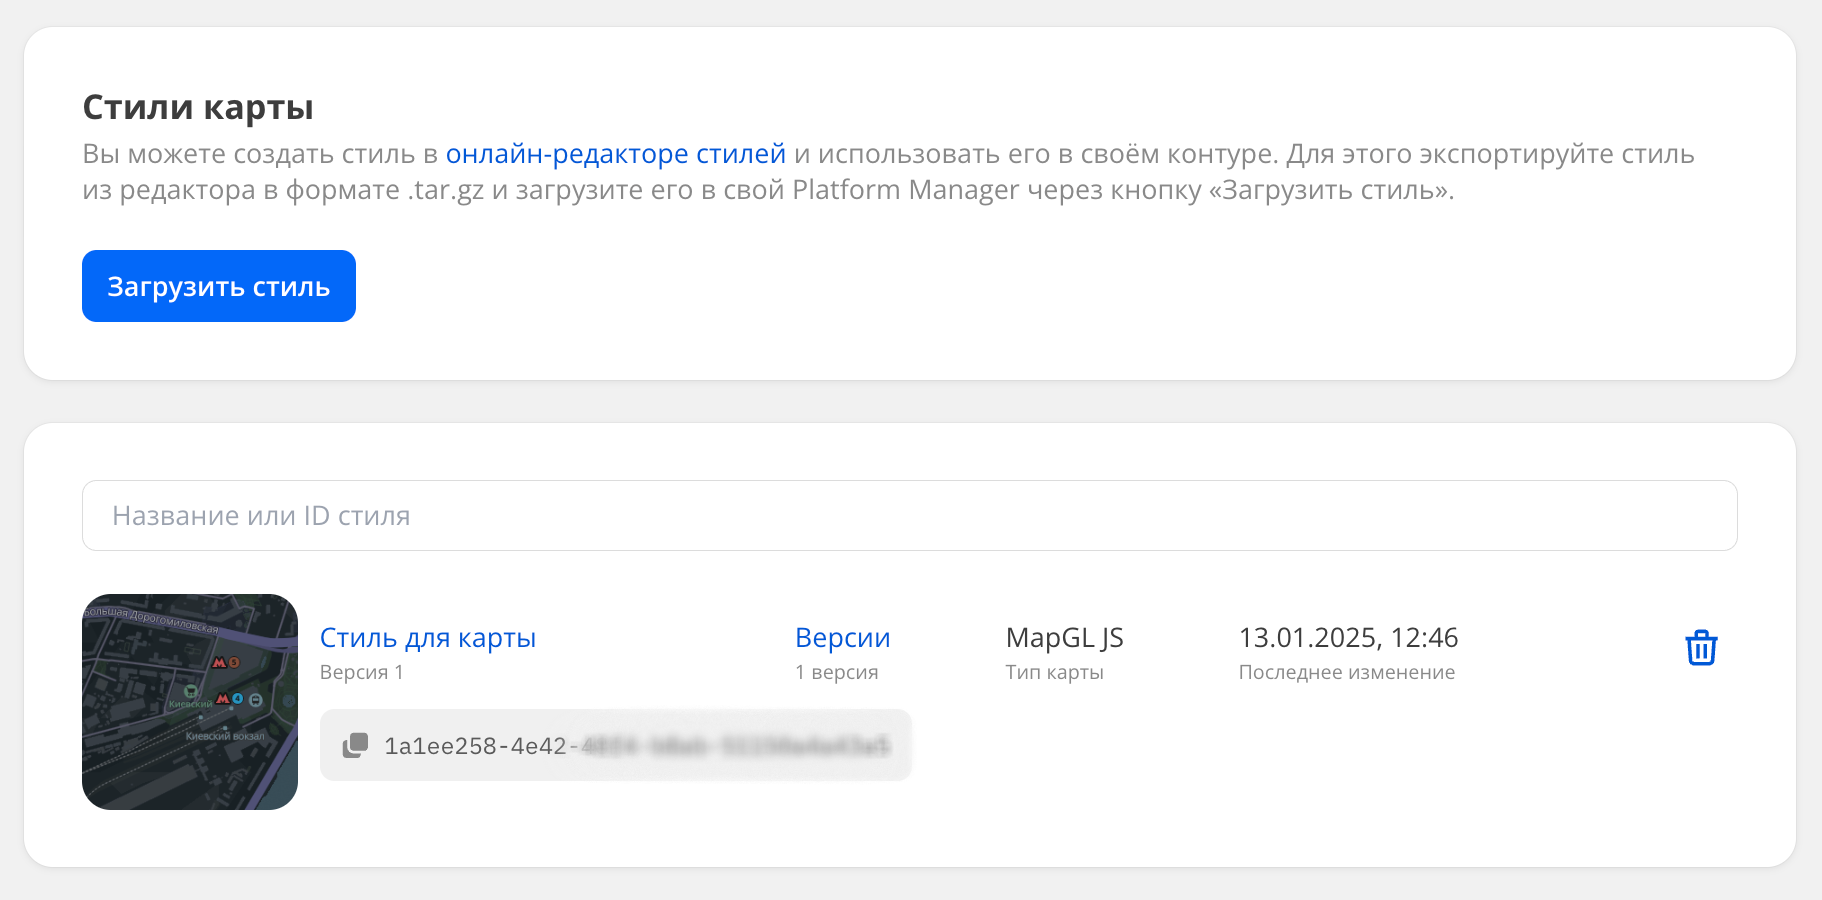Click the «Версия 1» label under style name
This screenshot has width=1822, height=900.
361,672
